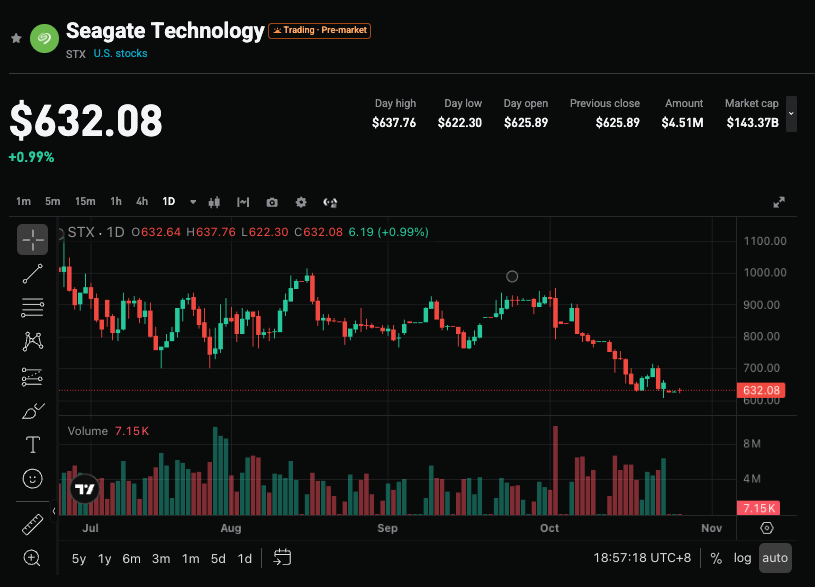815x587 pixels.
Task: Add Seagate to favorites with the star icon
Action: pos(16,38)
